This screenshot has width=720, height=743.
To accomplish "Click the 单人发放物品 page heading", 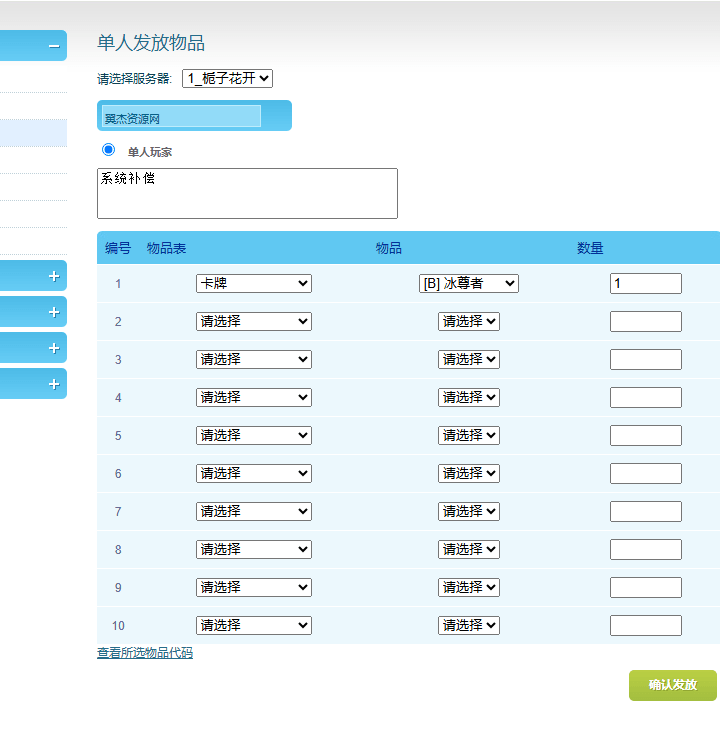I will tap(151, 43).
